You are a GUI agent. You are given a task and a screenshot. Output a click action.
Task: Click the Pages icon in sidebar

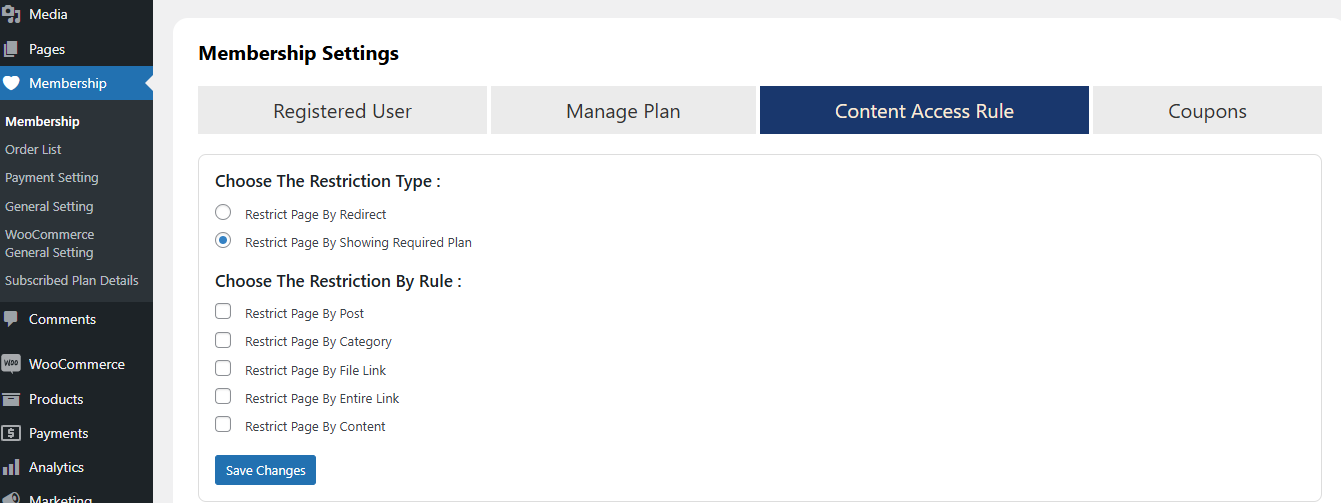coord(11,49)
